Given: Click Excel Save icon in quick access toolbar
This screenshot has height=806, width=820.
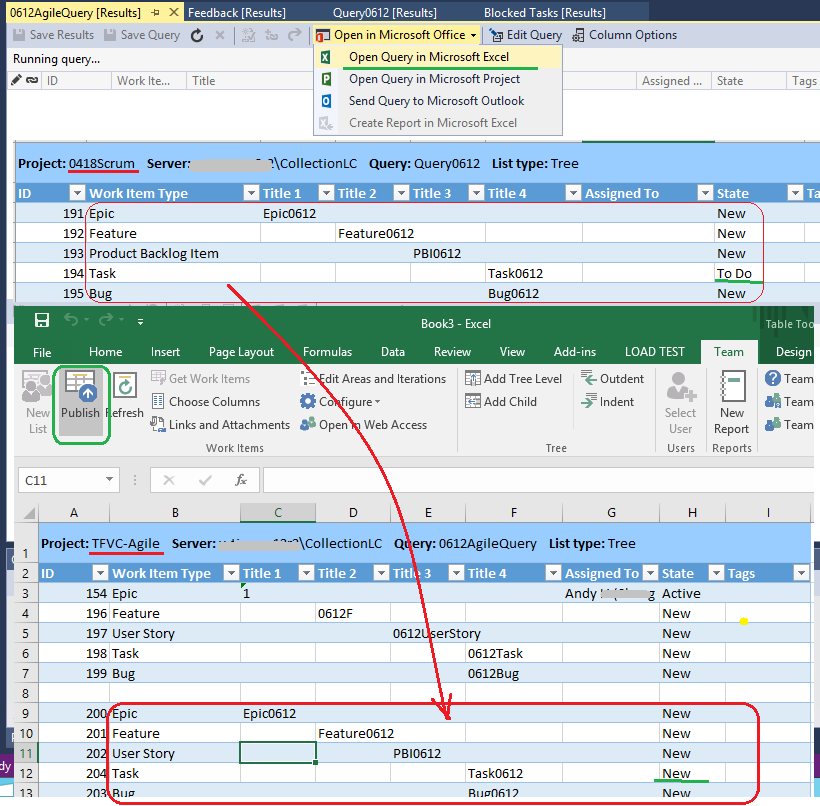Looking at the screenshot, I should pos(42,320).
